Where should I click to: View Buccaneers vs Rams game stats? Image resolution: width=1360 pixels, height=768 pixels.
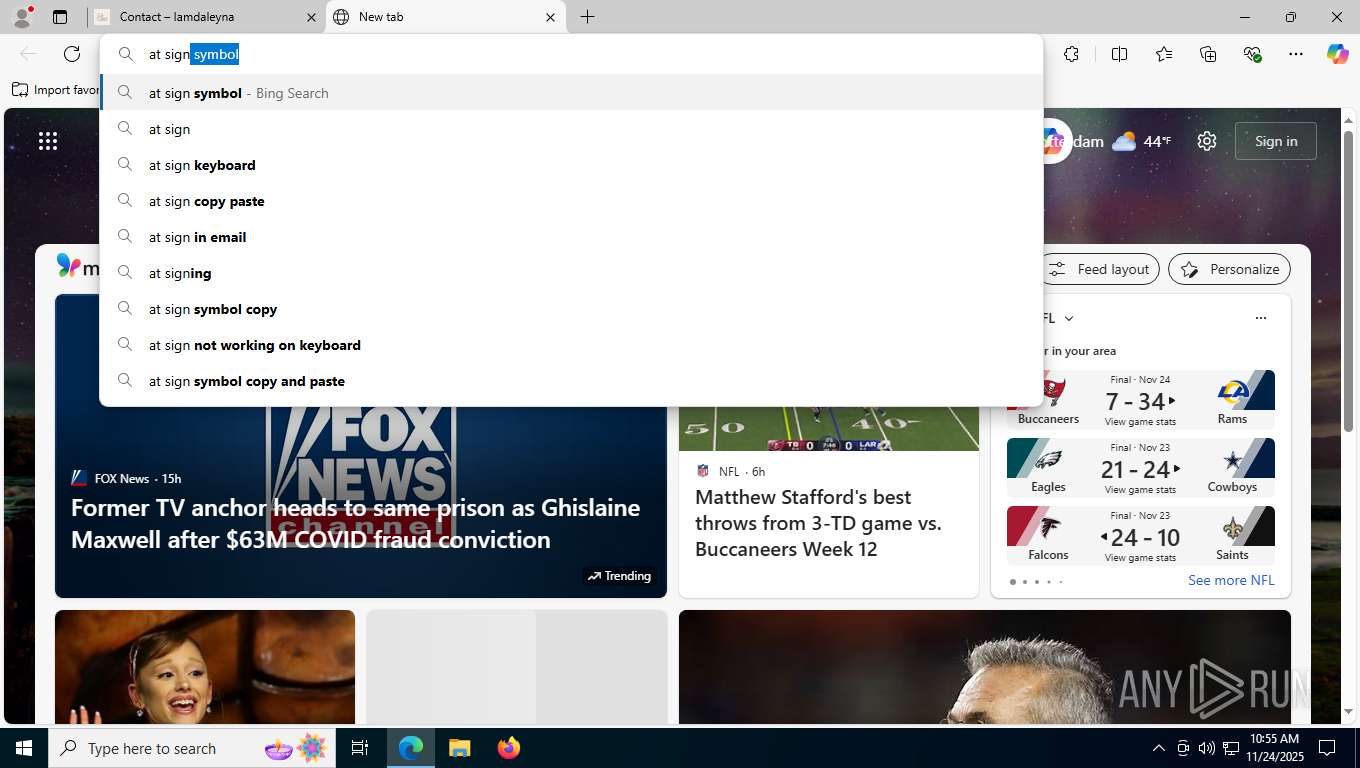[x=1140, y=422]
